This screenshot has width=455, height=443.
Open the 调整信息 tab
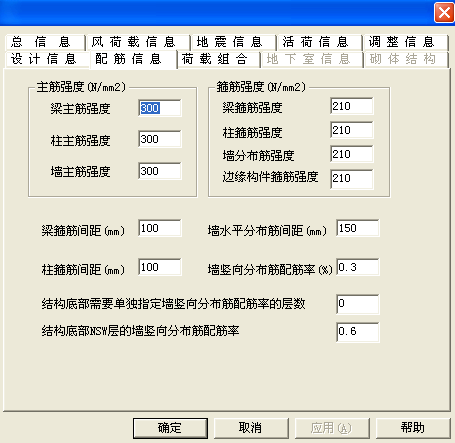(406, 42)
